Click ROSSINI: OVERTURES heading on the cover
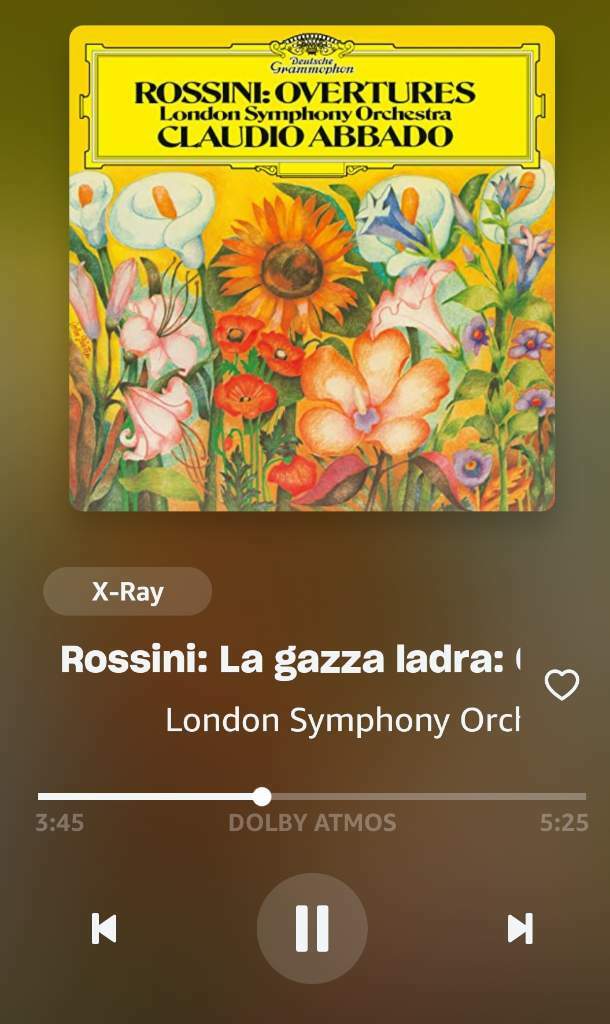This screenshot has width=610, height=1024. (305, 93)
